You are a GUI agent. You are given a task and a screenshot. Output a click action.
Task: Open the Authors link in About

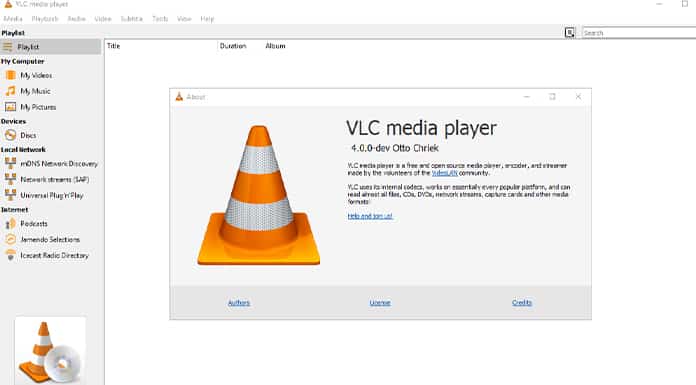pyautogui.click(x=239, y=302)
